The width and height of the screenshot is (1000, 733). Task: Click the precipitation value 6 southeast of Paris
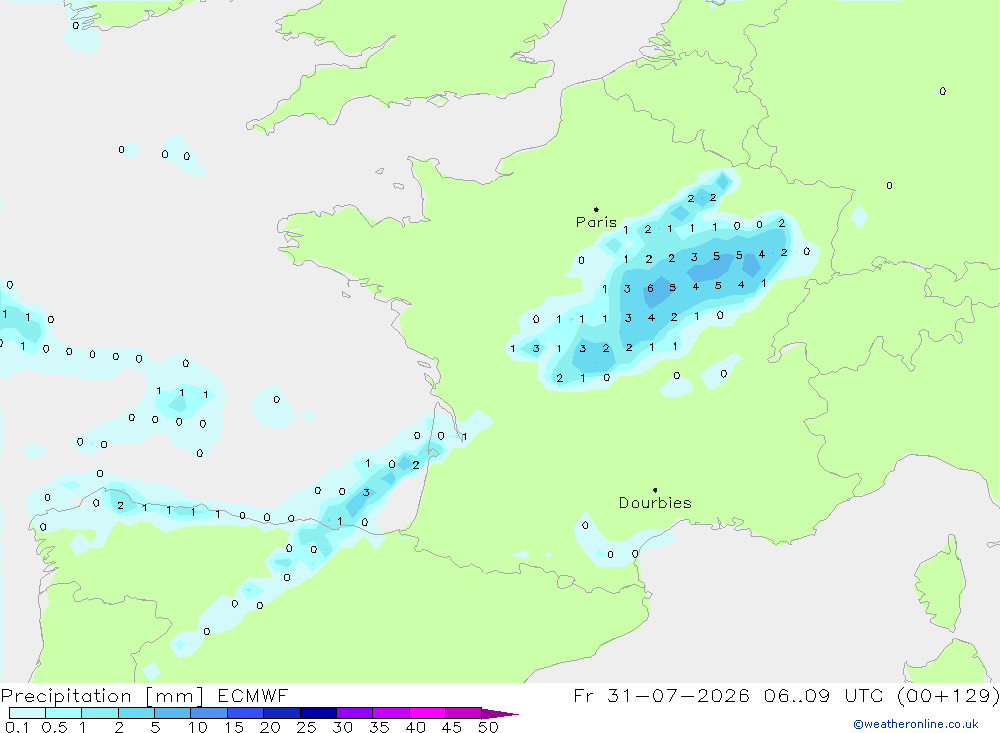tap(650, 288)
